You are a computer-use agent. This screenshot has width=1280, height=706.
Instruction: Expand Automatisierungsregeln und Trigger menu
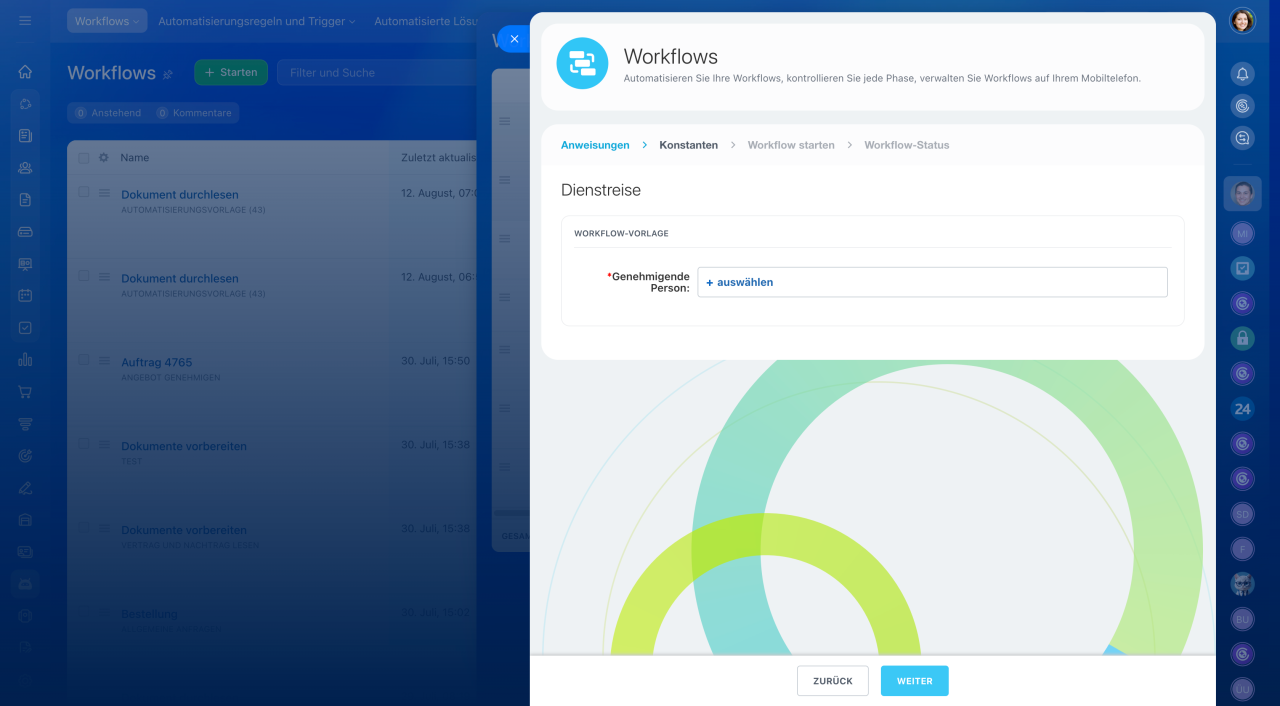[256, 21]
